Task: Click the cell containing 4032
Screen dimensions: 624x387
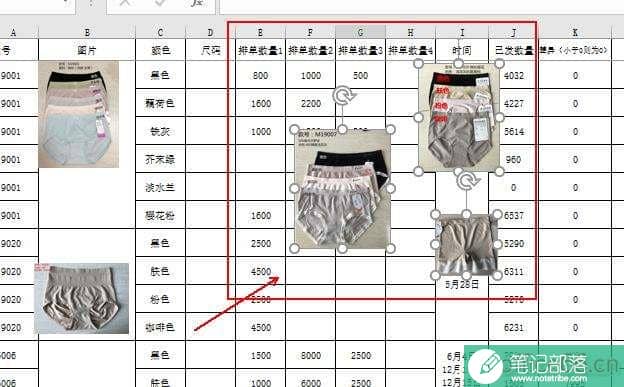Action: coord(513,75)
